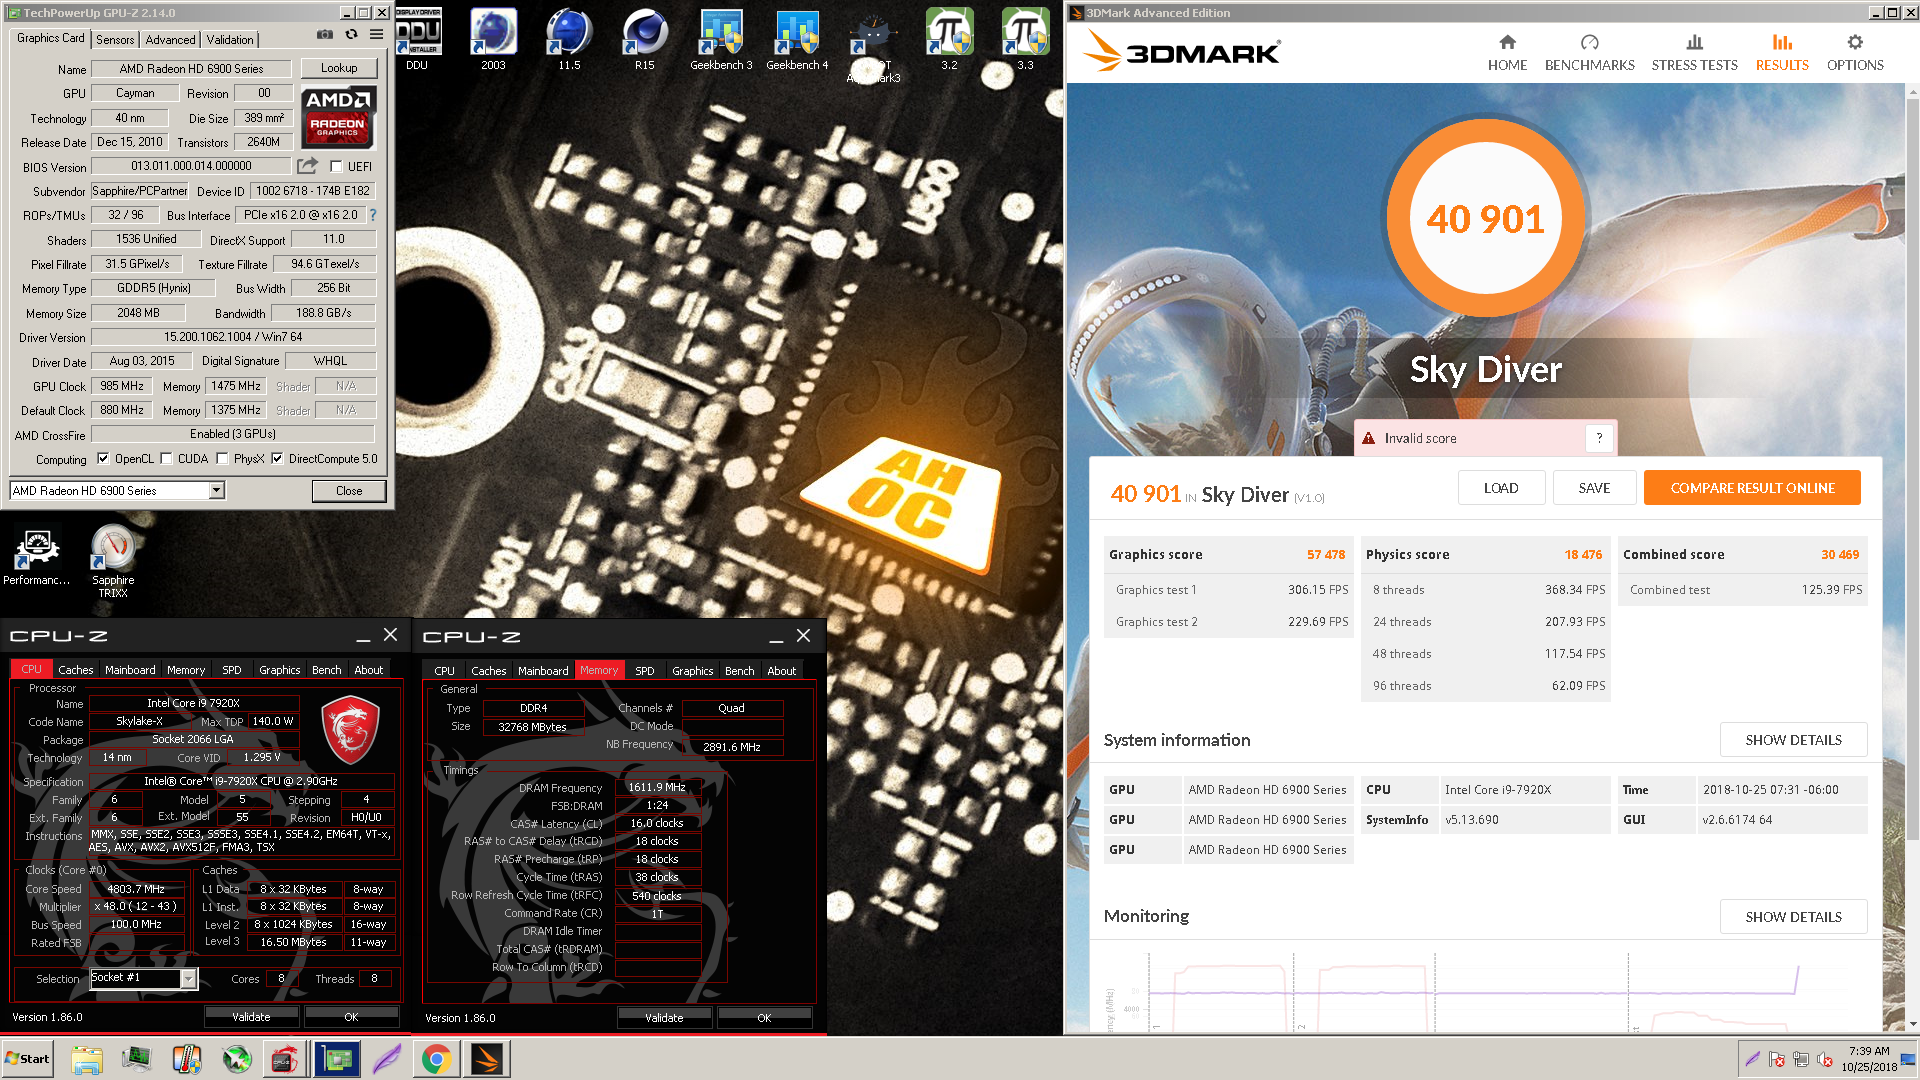Open the 3.3 pi benchmark shortcut
The width and height of the screenshot is (1920, 1080).
tap(1025, 40)
